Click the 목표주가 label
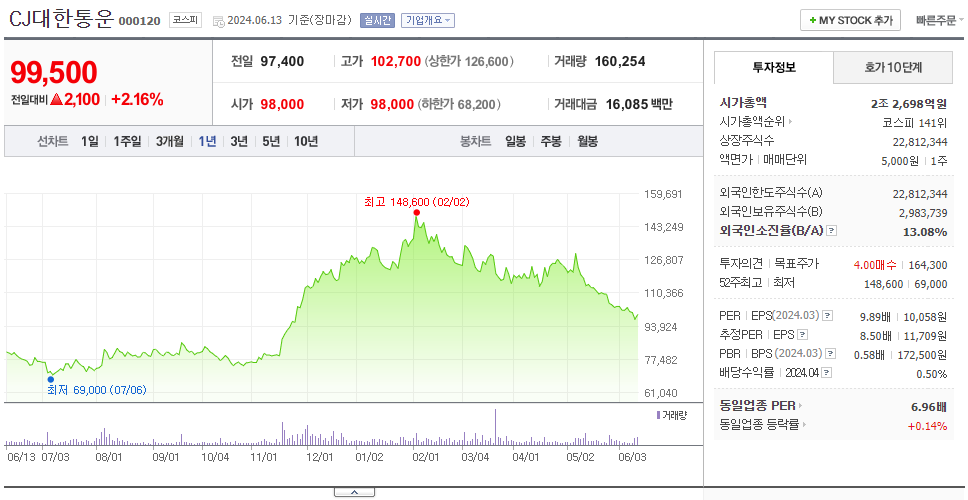 [797, 264]
